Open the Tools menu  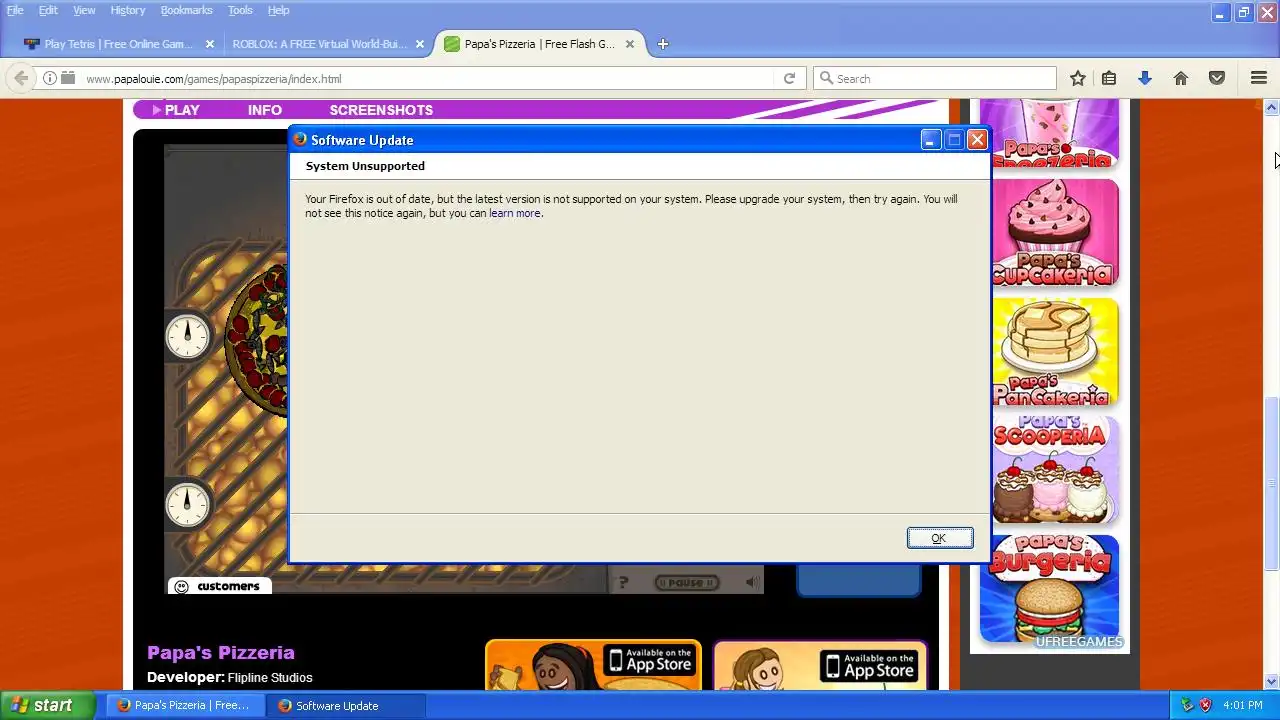tap(240, 10)
